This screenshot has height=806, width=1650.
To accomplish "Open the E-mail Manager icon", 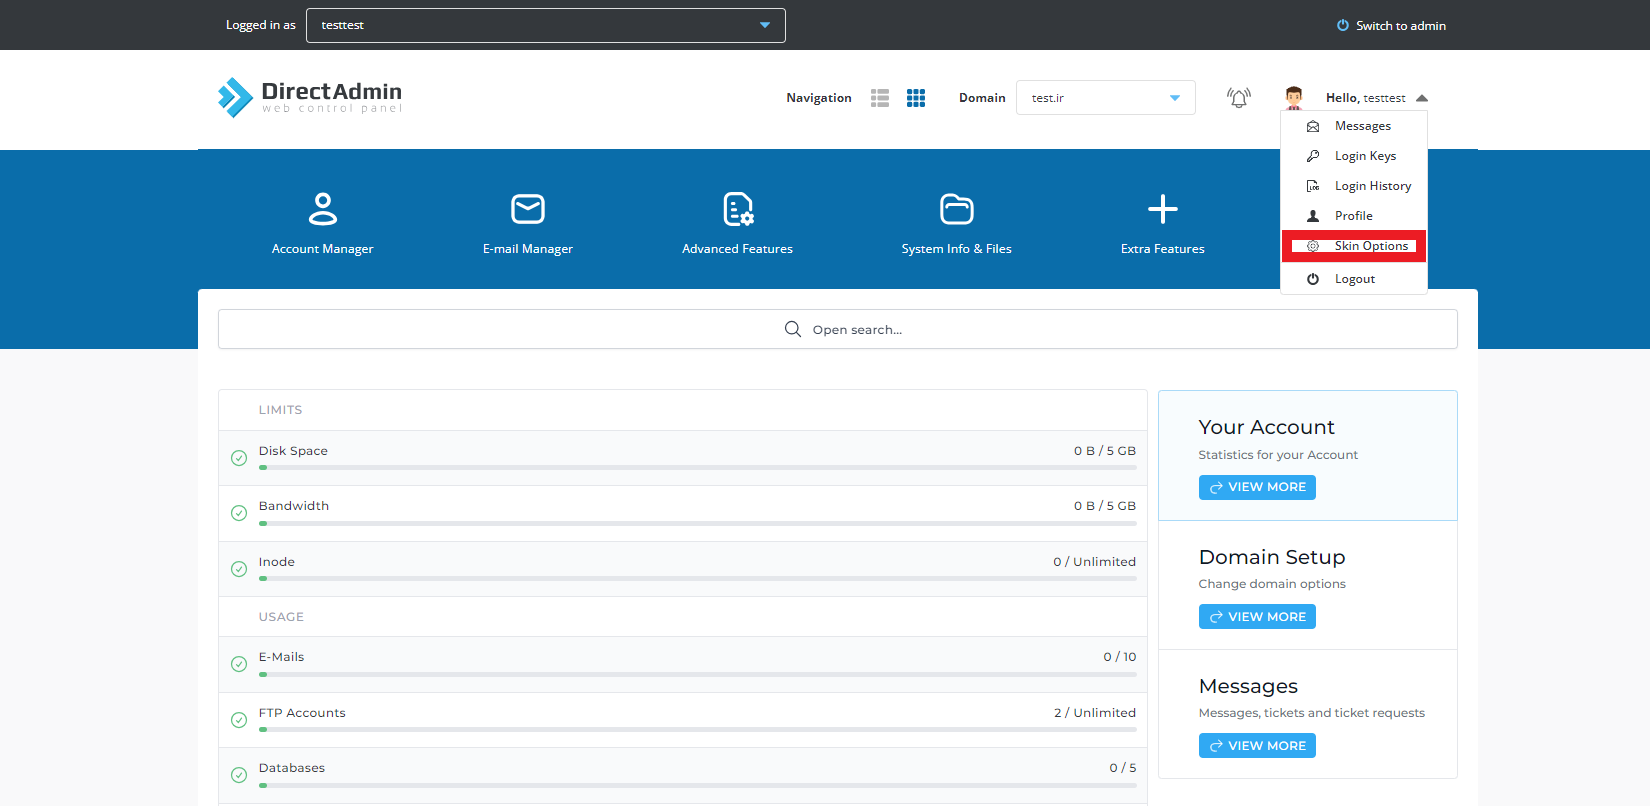I will [527, 209].
